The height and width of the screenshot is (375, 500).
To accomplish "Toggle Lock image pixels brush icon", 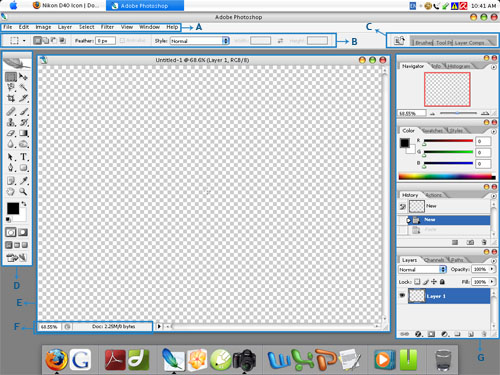I will coord(426,282).
